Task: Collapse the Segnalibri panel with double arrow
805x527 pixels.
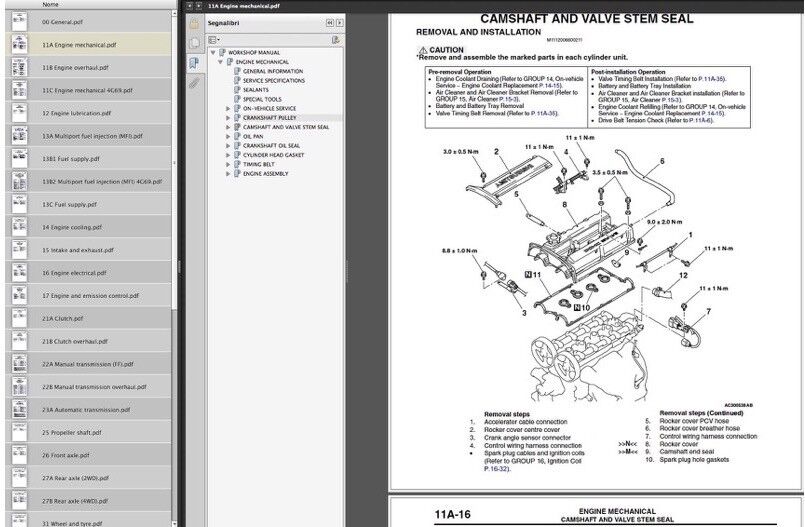Action: click(x=330, y=23)
